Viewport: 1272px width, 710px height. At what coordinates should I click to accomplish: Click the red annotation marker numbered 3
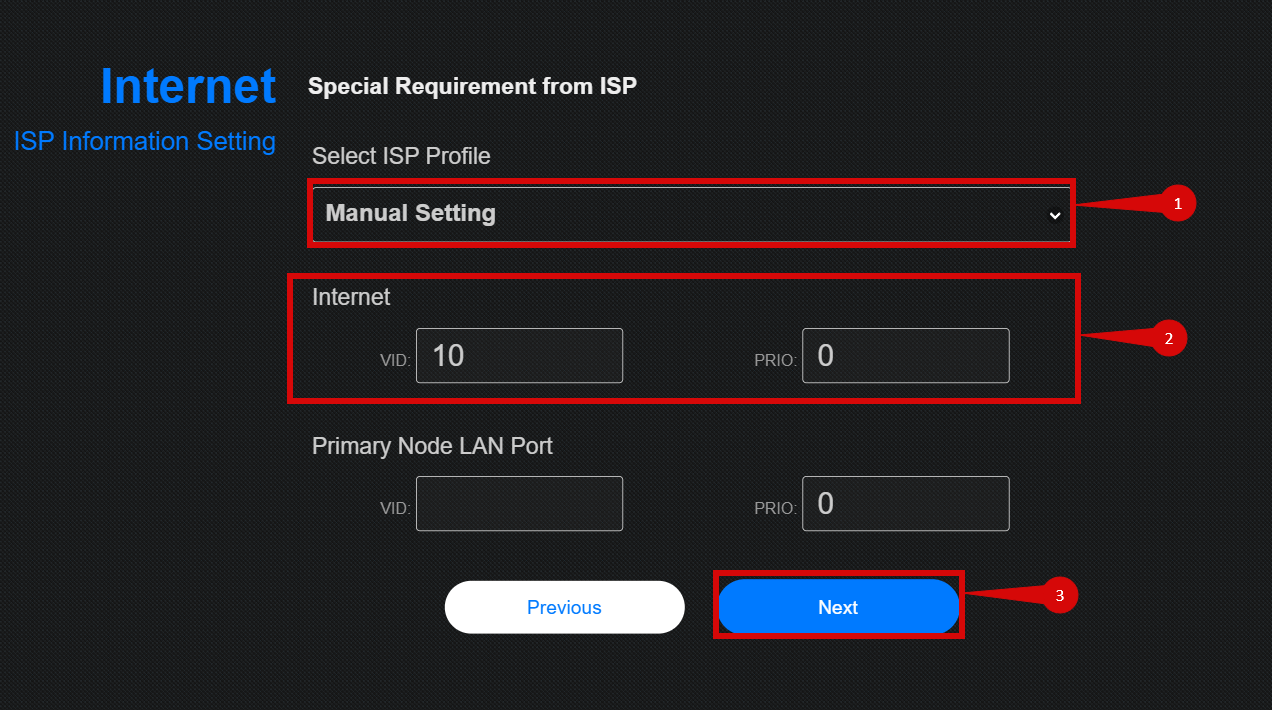(x=1059, y=596)
